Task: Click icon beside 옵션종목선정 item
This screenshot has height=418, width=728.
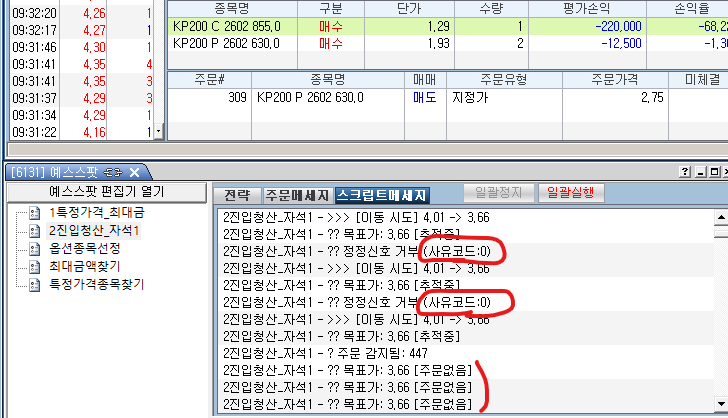Action: pyautogui.click(x=36, y=249)
